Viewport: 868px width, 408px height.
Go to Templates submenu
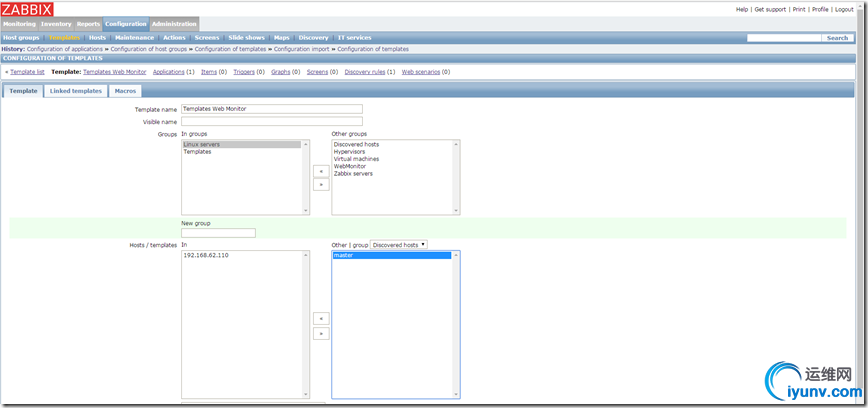(x=64, y=38)
